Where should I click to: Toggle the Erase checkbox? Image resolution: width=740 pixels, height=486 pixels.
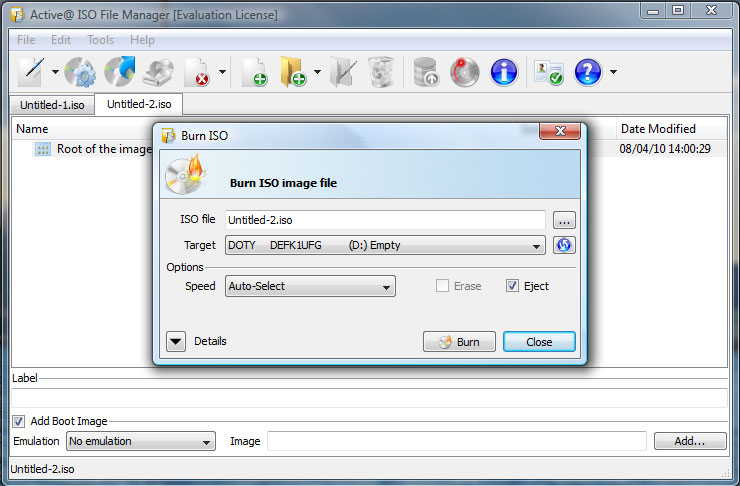[x=442, y=286]
